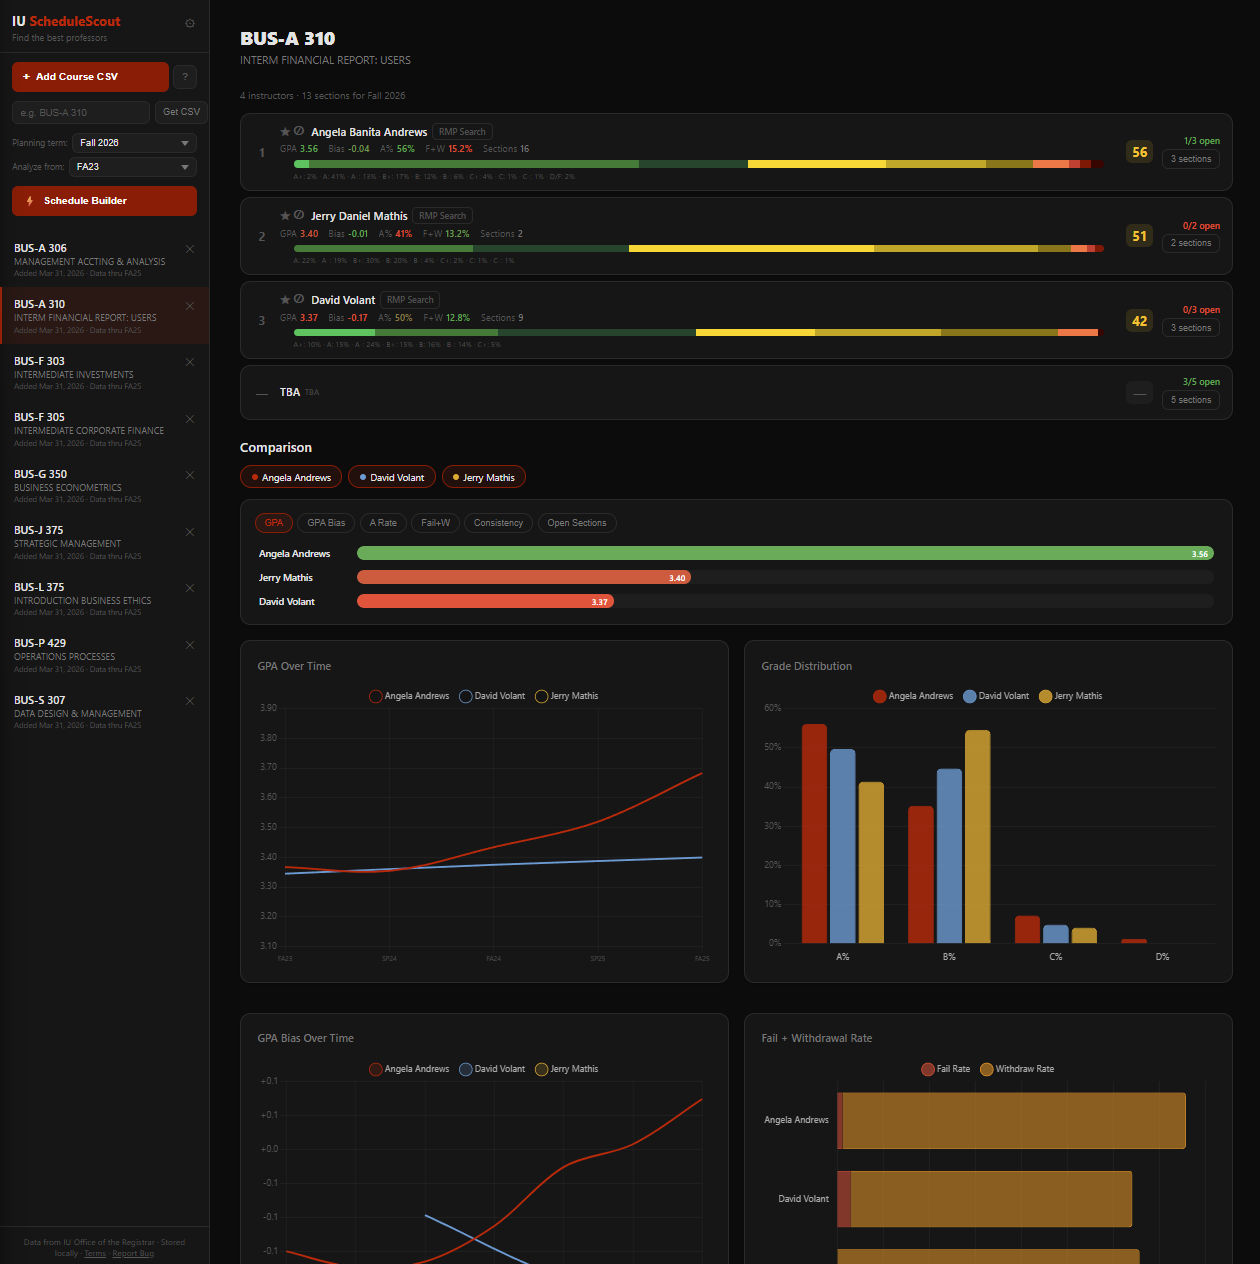Image resolution: width=1260 pixels, height=1264 pixels.
Task: Star Angela Banita Andrews as favorite
Action: (x=284, y=131)
